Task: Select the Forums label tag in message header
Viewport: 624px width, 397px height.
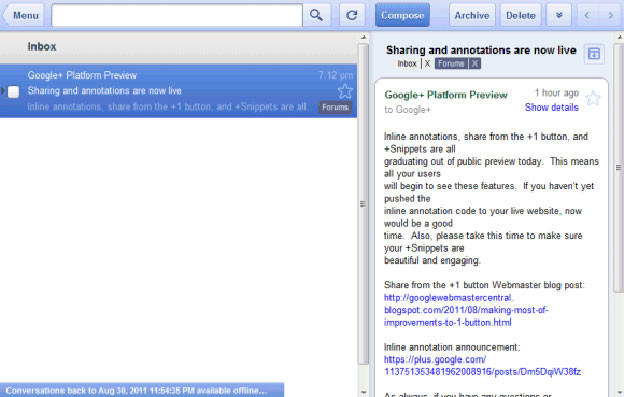Action: tap(451, 64)
